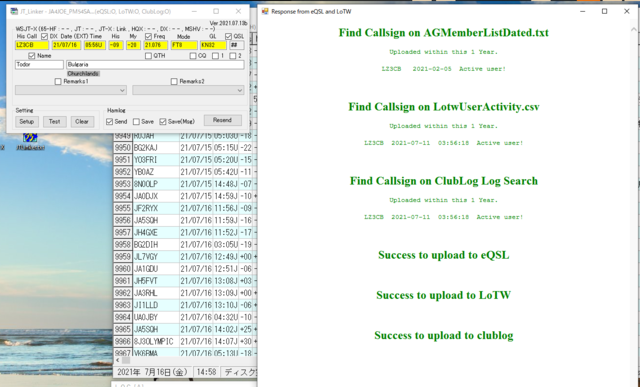Toggle the QSL checkbox
This screenshot has height=387, width=640.
pyautogui.click(x=229, y=36)
